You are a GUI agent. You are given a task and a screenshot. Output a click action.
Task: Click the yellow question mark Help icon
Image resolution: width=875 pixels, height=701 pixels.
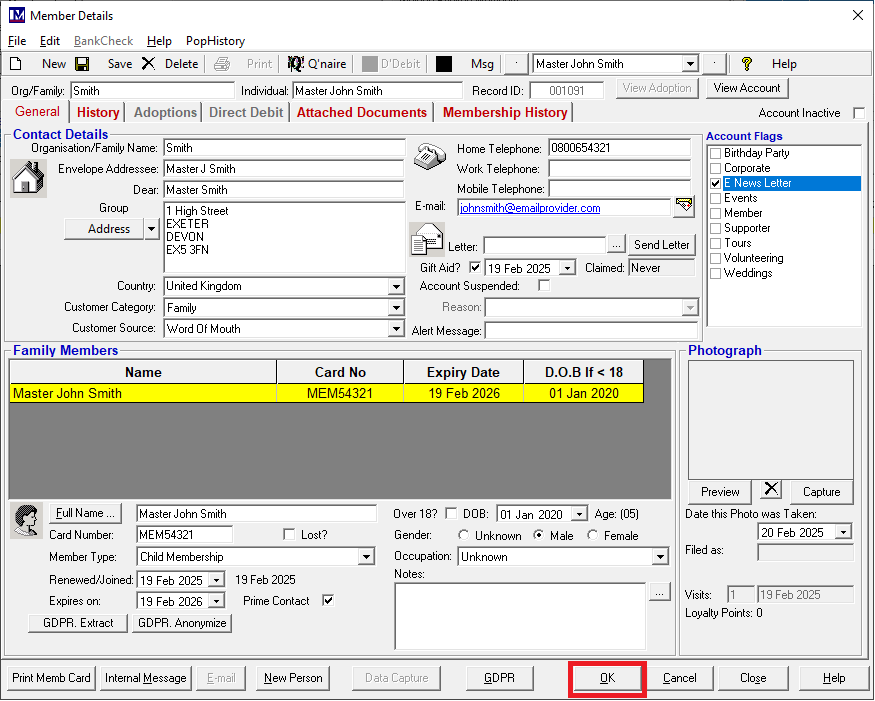pos(746,64)
